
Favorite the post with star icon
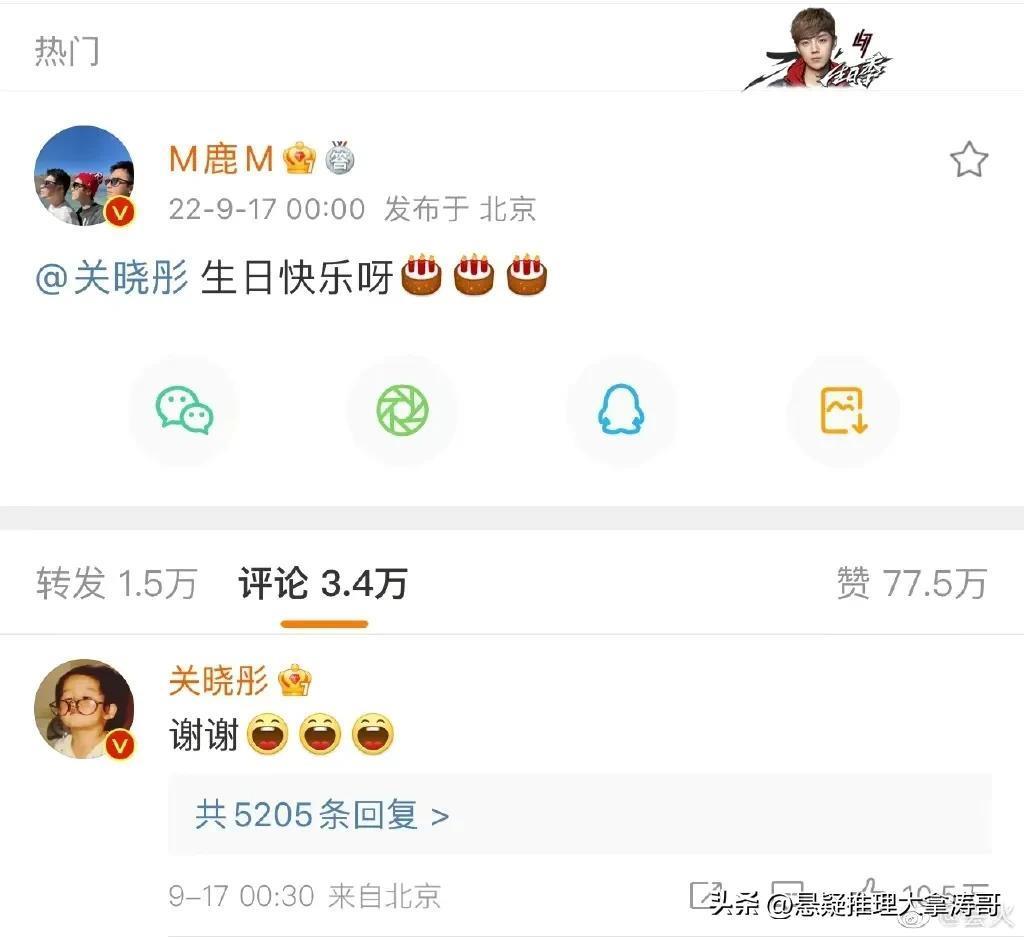click(x=968, y=160)
